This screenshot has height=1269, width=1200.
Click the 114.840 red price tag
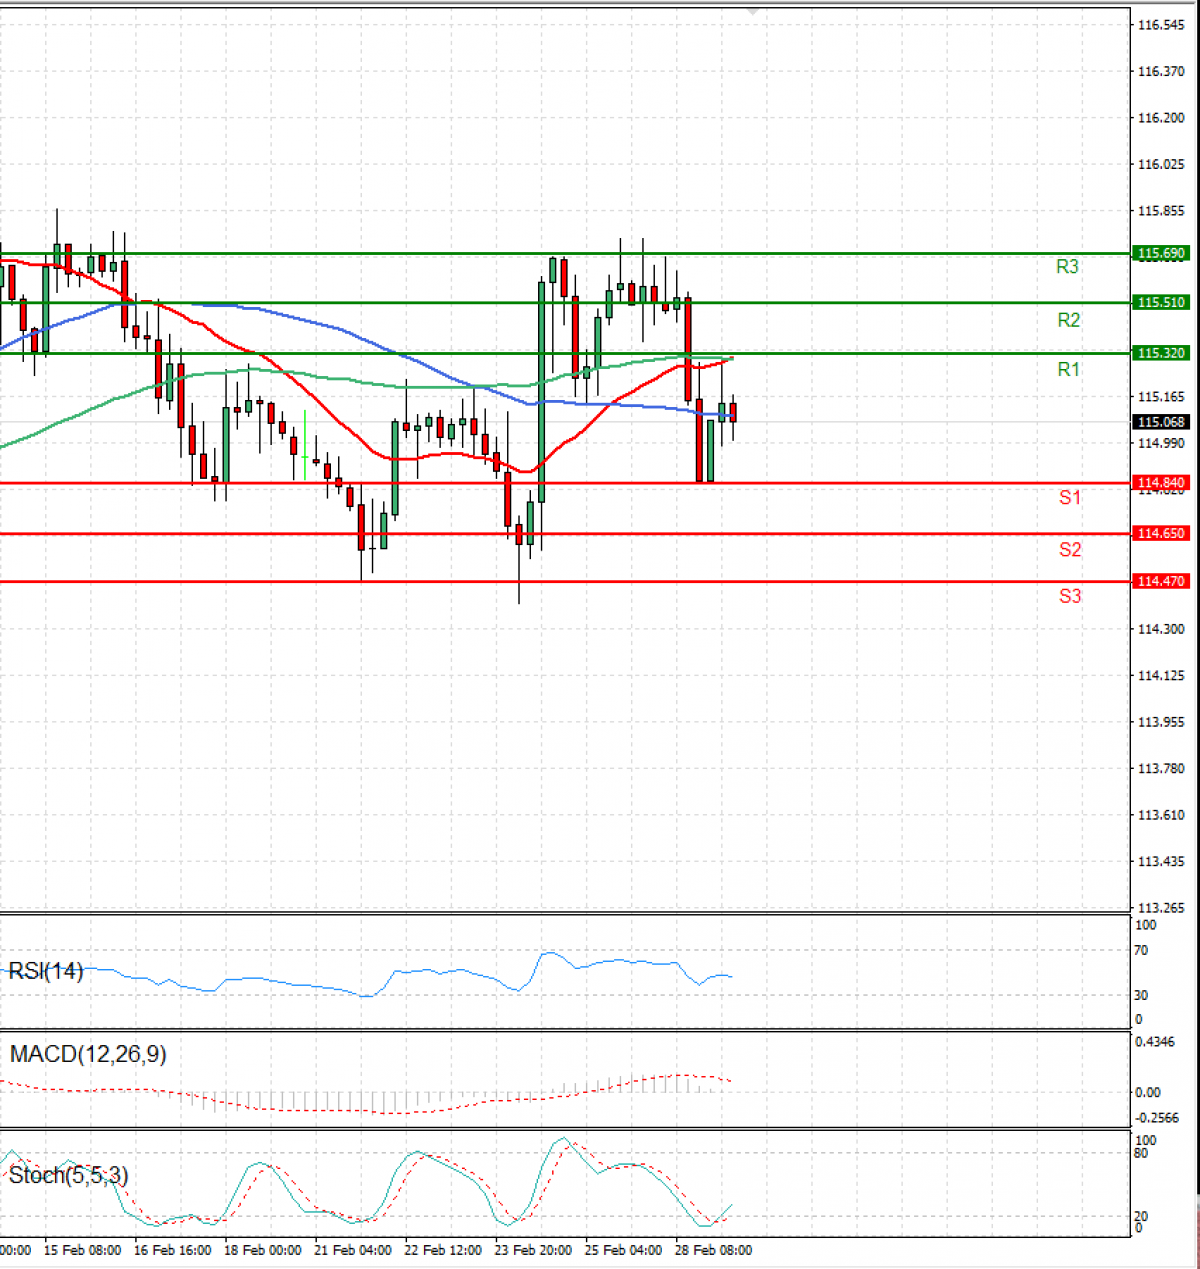(x=1160, y=483)
